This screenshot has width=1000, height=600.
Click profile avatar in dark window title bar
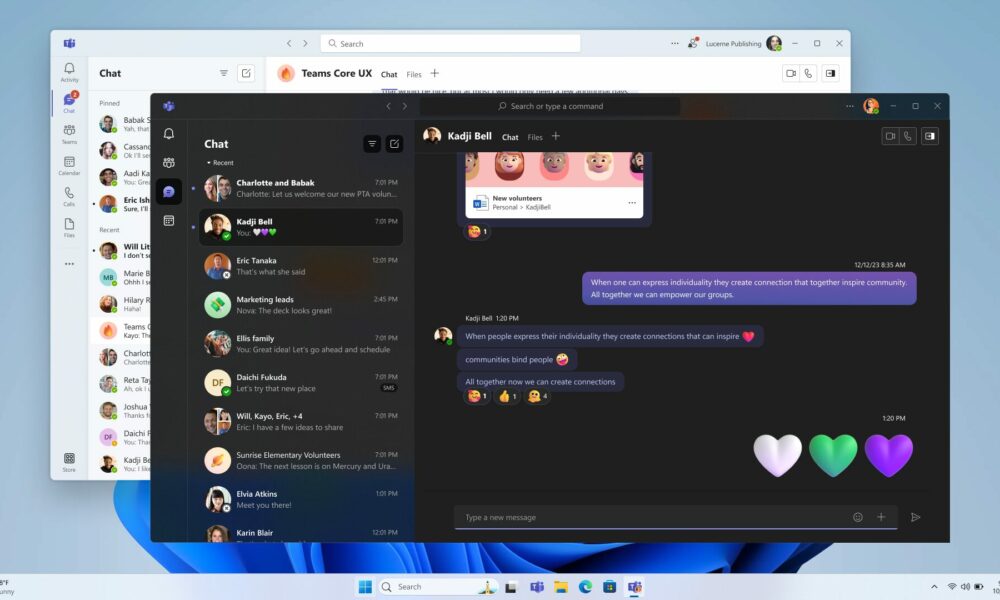click(871, 106)
